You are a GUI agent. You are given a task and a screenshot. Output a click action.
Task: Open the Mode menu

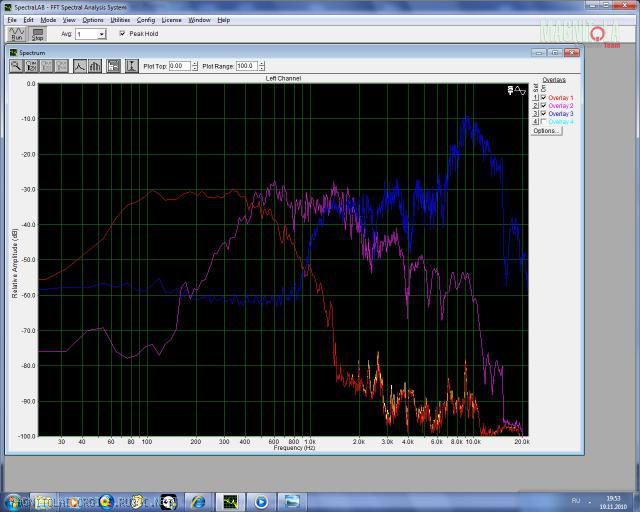(x=48, y=20)
